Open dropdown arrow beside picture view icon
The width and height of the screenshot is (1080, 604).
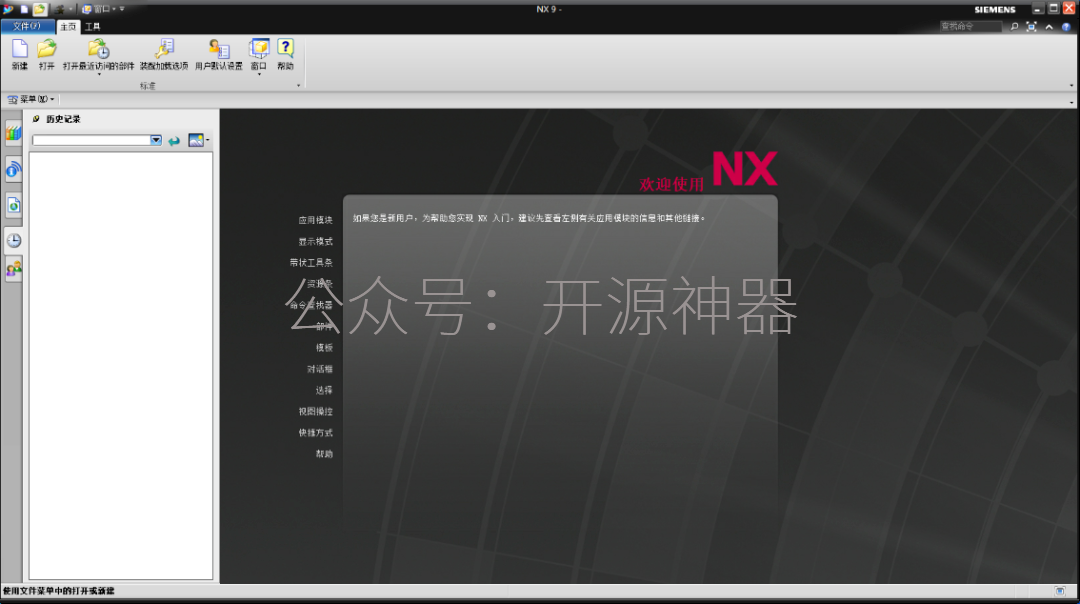coord(207,140)
